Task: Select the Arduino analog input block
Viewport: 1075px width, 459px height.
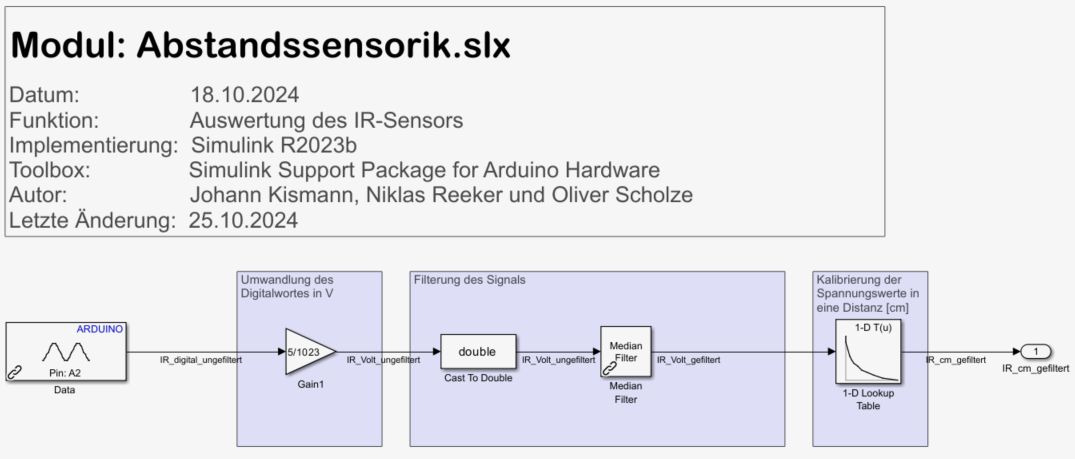Action: tap(66, 351)
